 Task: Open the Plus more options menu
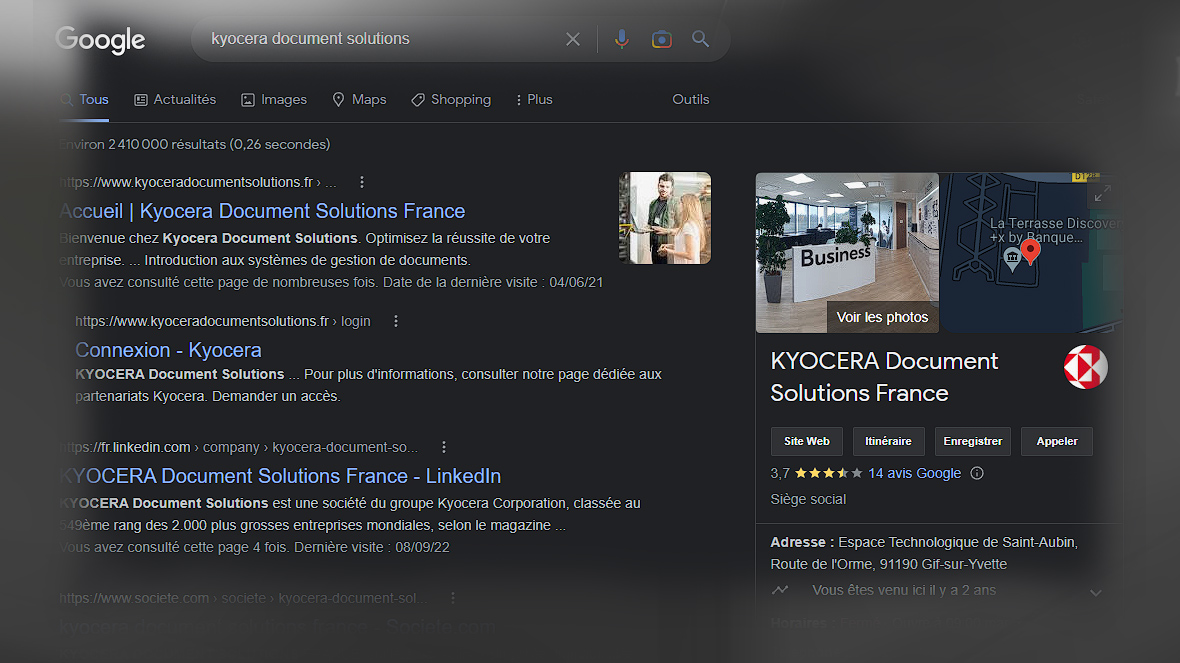pyautogui.click(x=533, y=100)
